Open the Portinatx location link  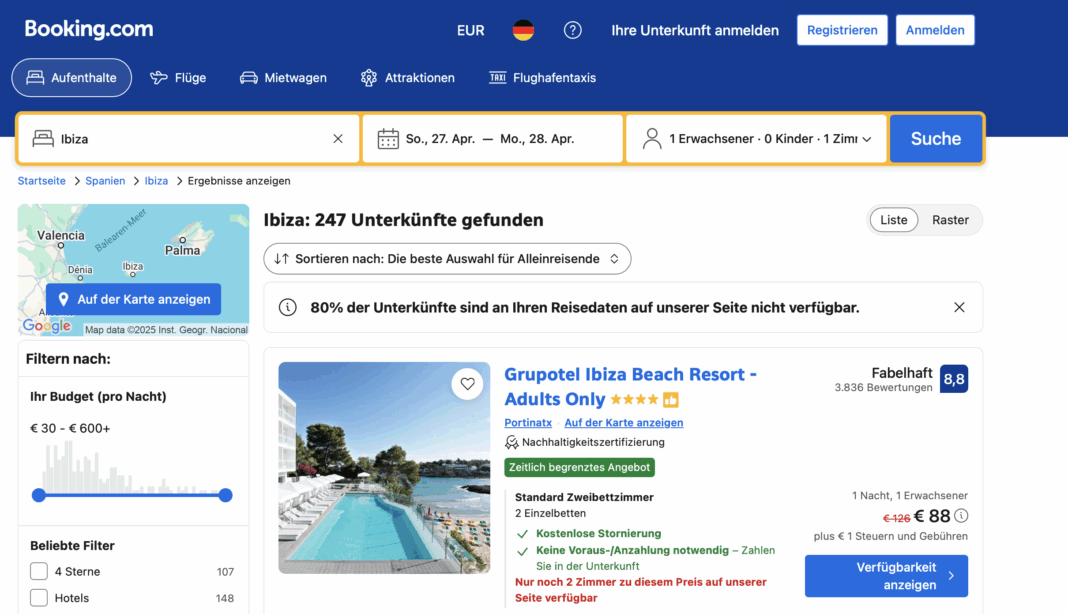(x=528, y=423)
